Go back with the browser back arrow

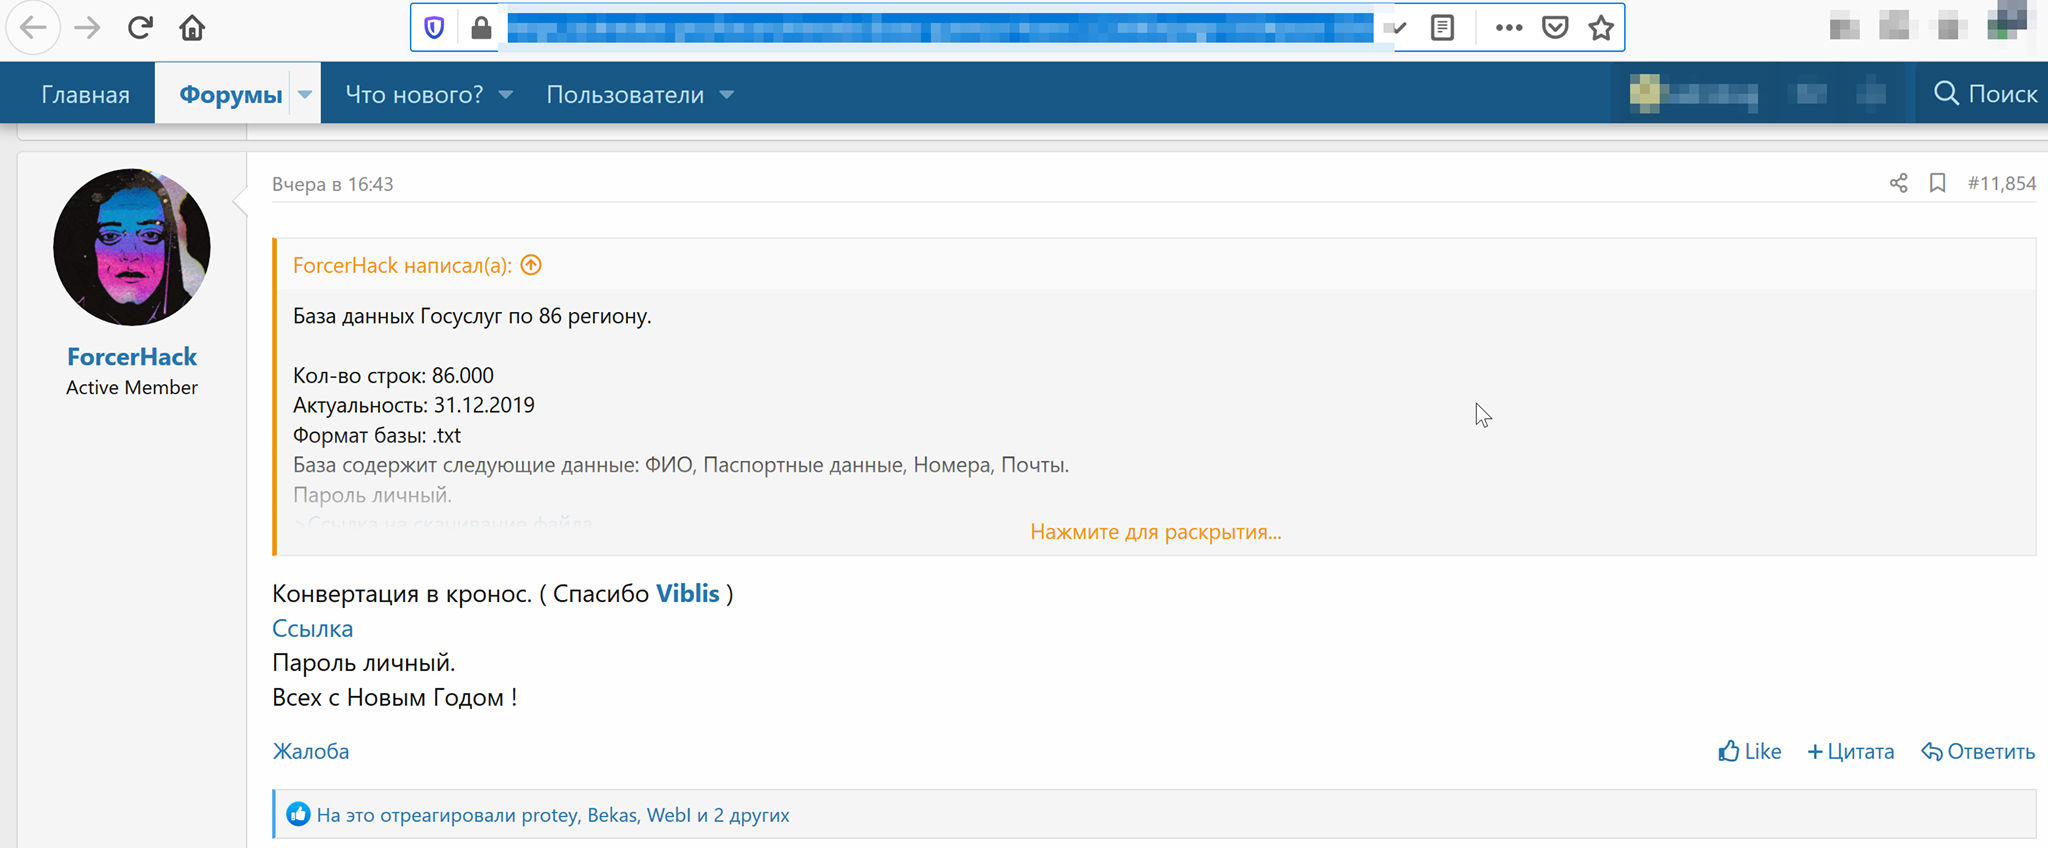pyautogui.click(x=33, y=28)
